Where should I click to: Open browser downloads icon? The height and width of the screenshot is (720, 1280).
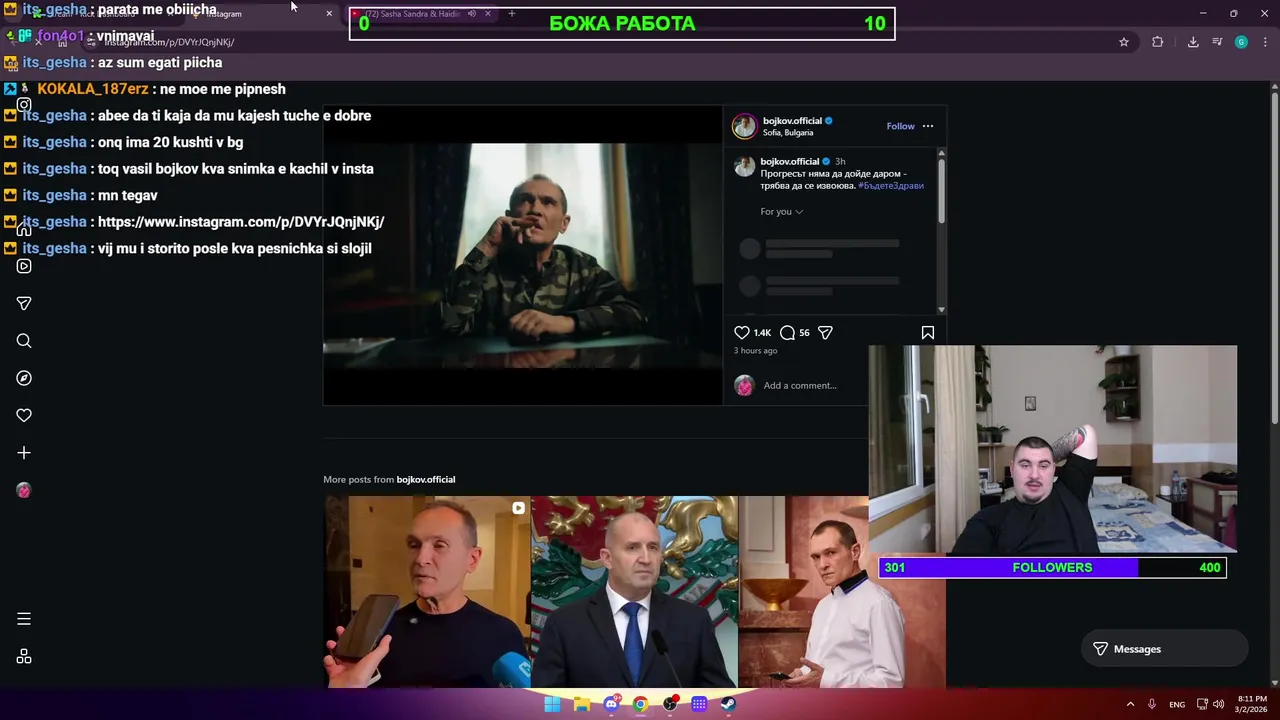1193,42
